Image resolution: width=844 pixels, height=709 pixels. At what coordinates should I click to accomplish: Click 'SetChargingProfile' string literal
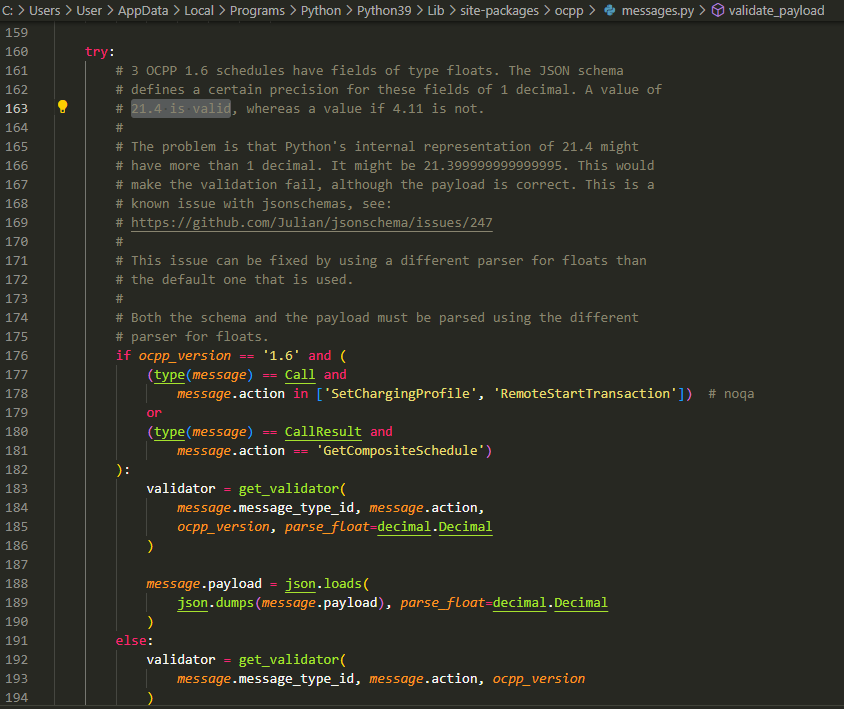pos(400,393)
